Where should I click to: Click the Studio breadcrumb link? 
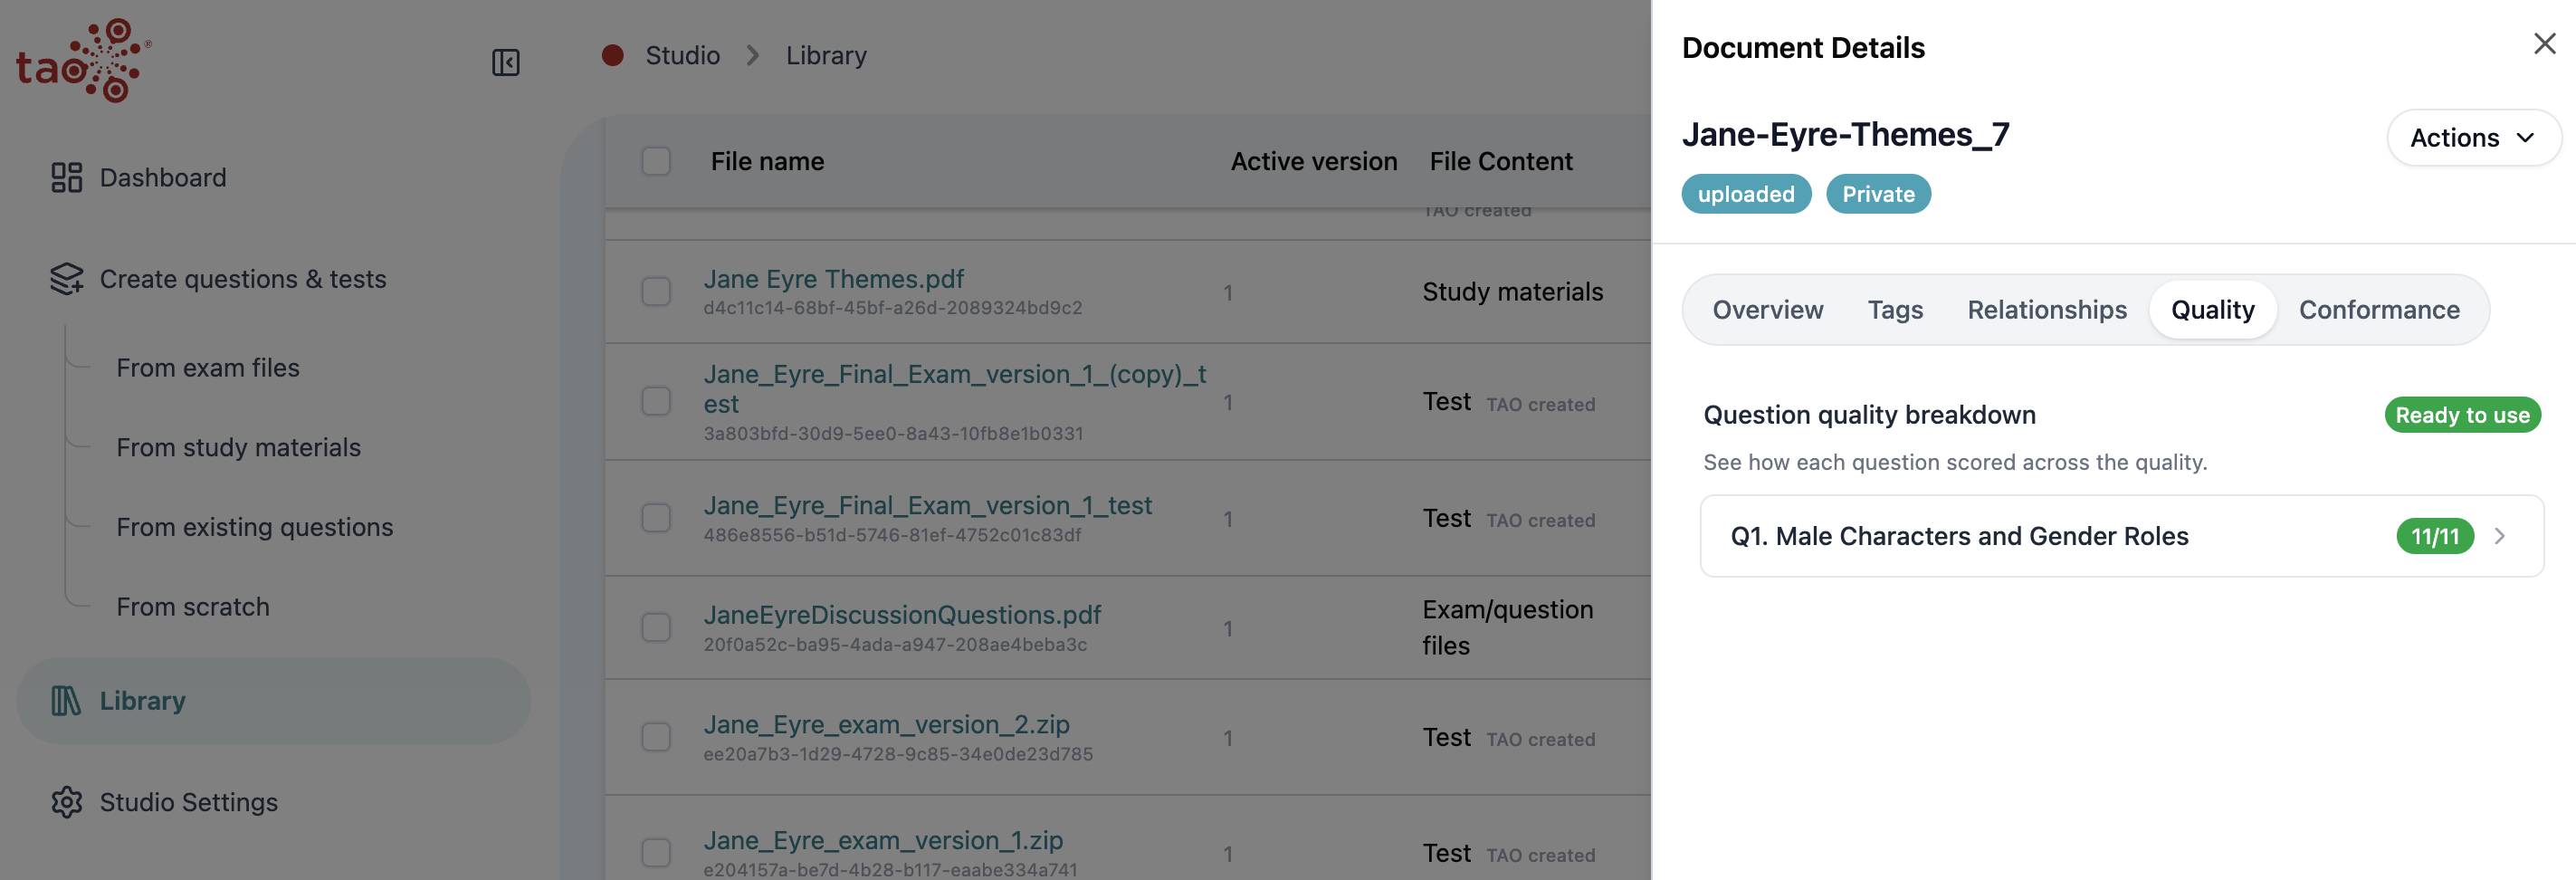pyautogui.click(x=683, y=55)
